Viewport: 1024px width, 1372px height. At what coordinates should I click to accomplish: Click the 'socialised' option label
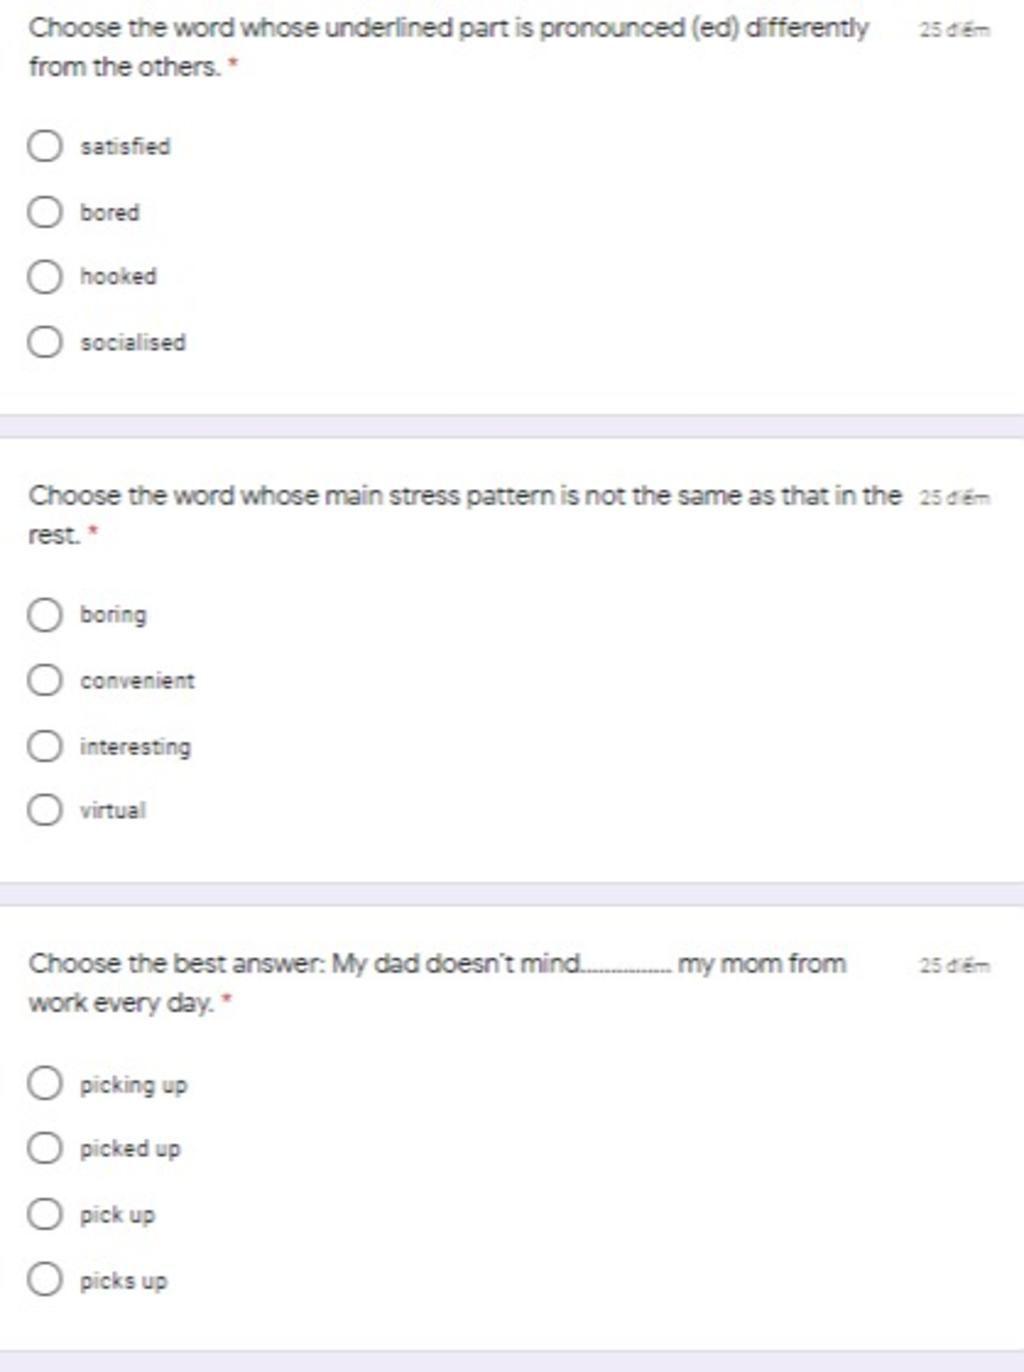click(x=133, y=343)
